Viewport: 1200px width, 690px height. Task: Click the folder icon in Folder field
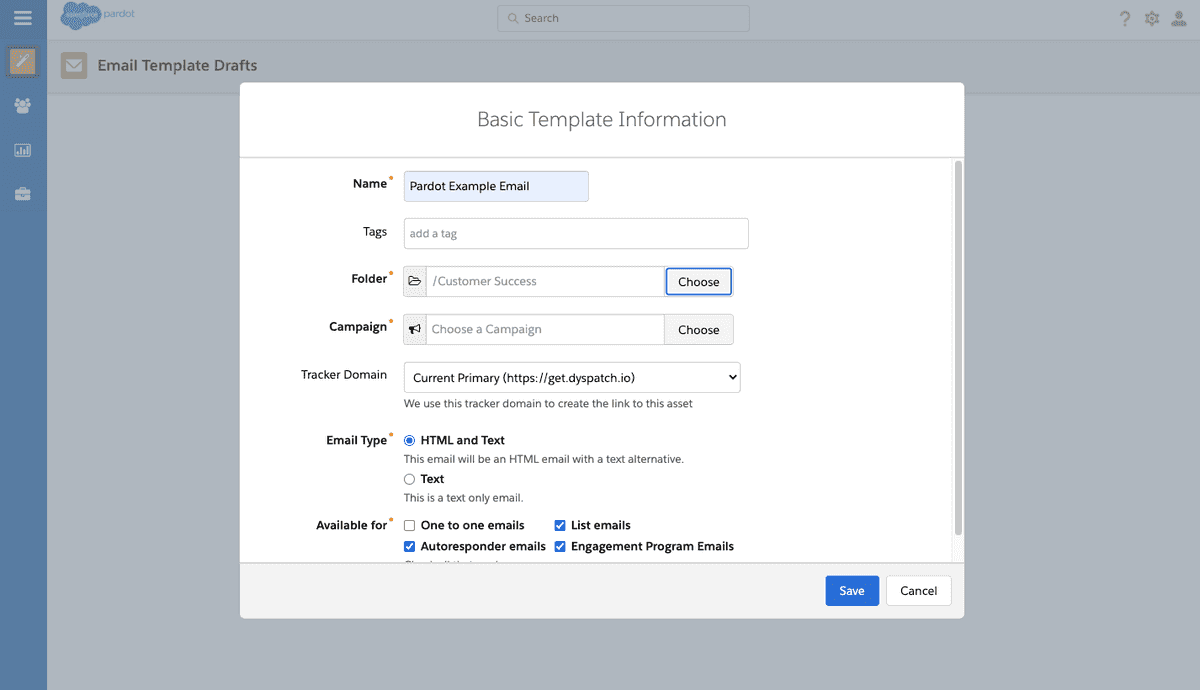[415, 281]
